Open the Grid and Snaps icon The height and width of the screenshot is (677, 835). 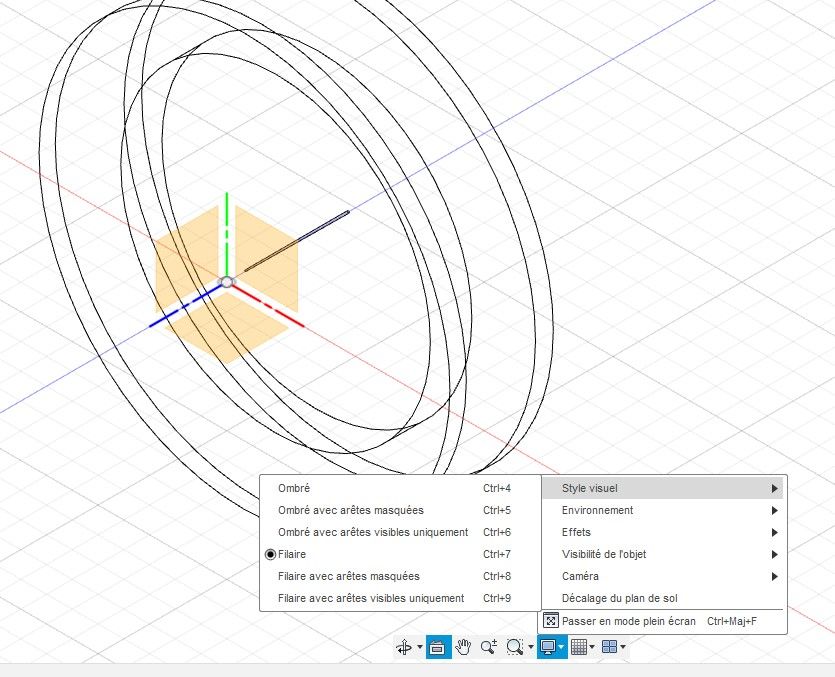[578, 647]
